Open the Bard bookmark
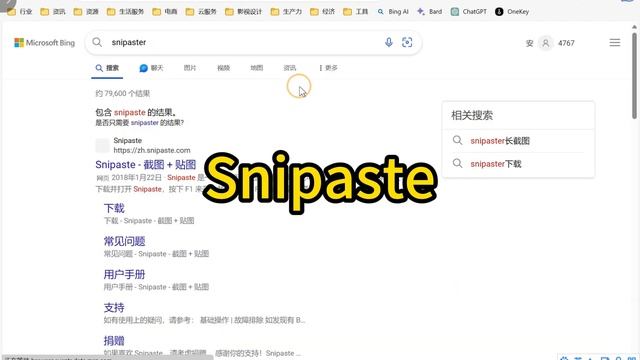This screenshot has height=360, width=640. point(429,12)
